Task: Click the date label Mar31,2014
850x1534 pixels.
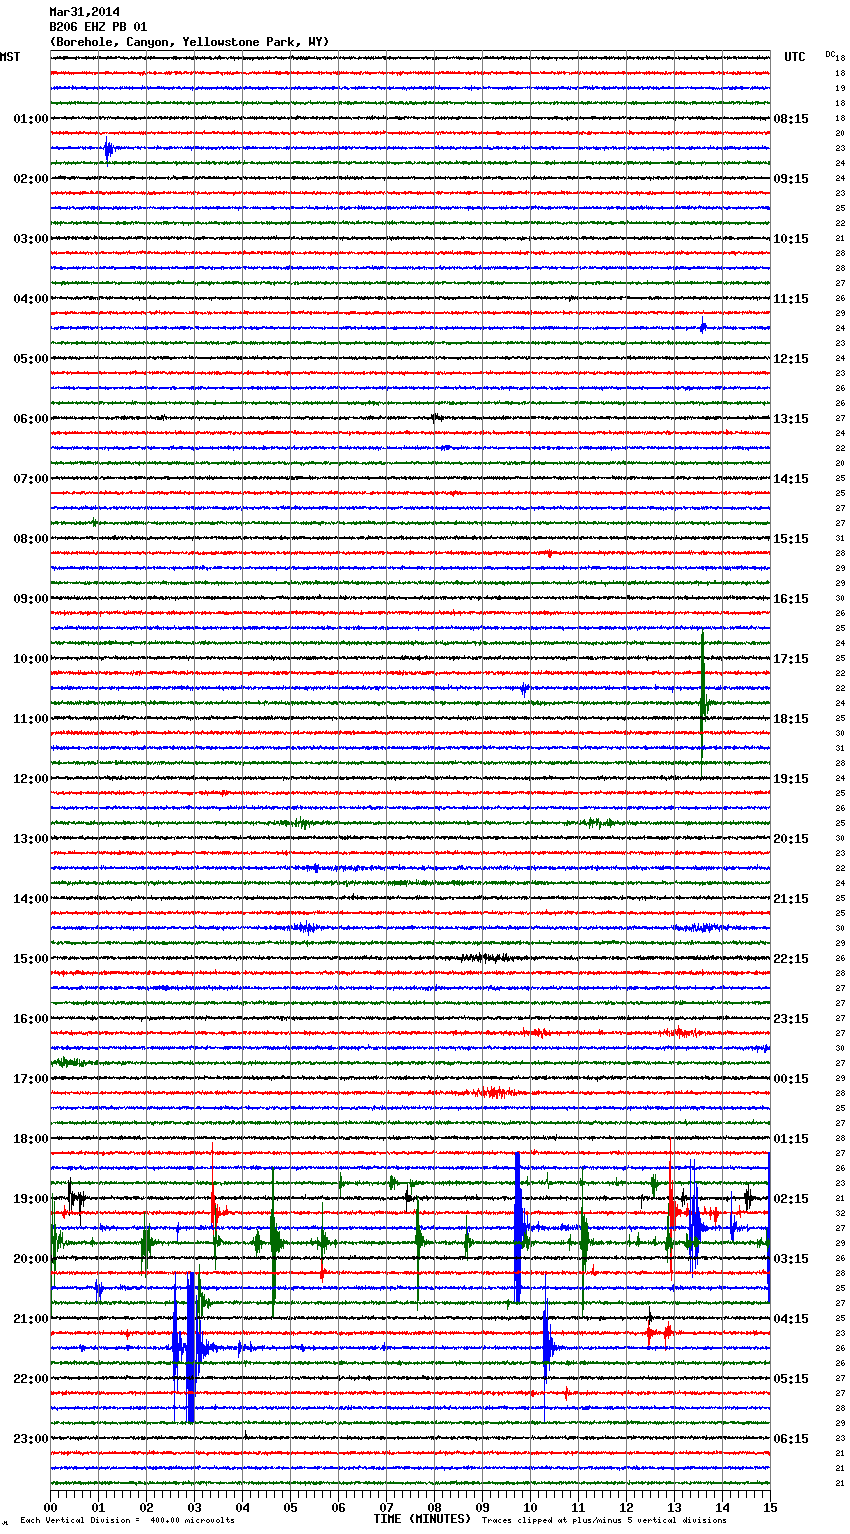Action: [x=84, y=13]
